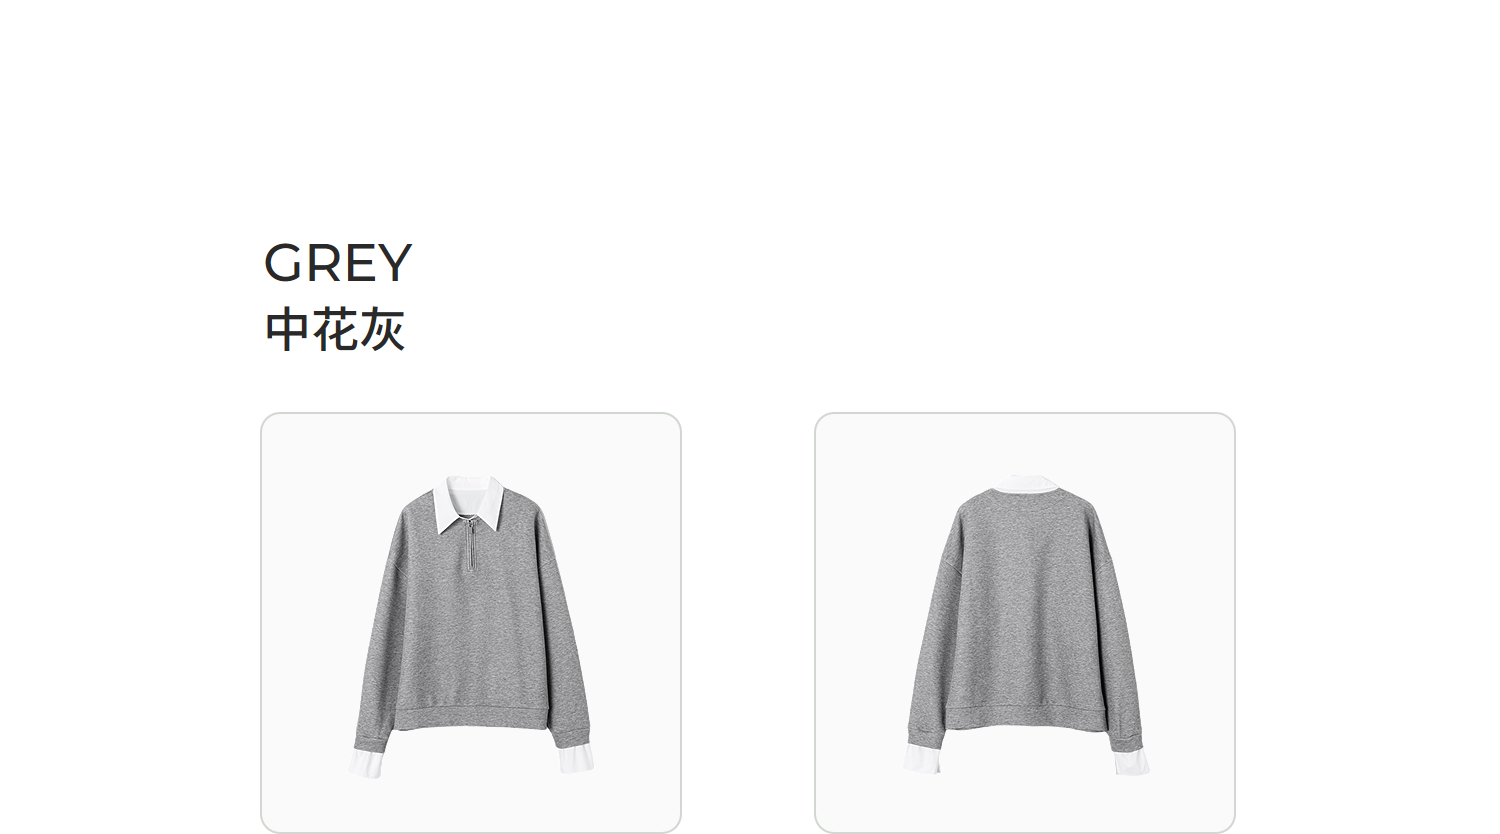Click the character 灰 in the color name
The height and width of the screenshot is (834, 1500).
pos(383,330)
